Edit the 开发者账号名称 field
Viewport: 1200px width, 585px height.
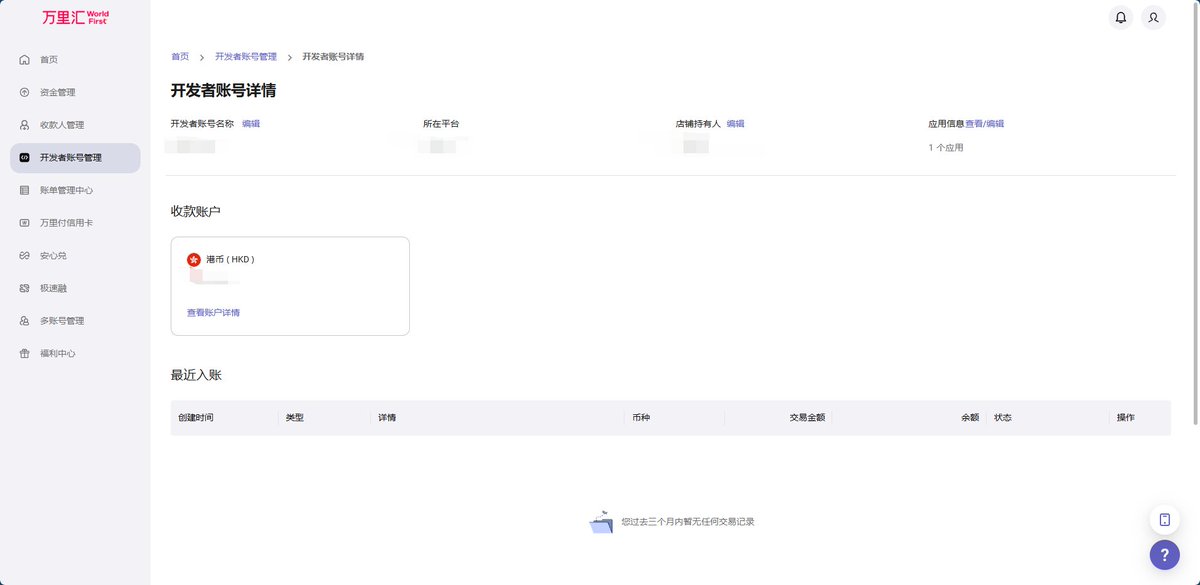tap(251, 124)
